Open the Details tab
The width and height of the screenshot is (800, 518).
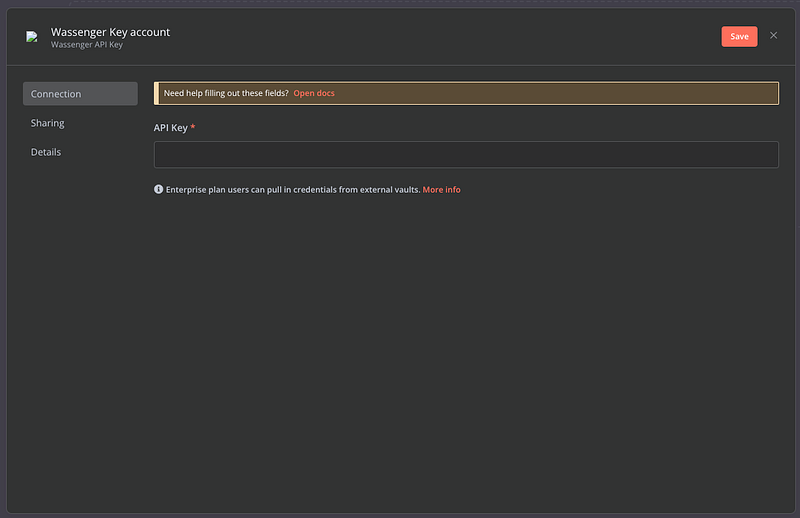coord(46,152)
